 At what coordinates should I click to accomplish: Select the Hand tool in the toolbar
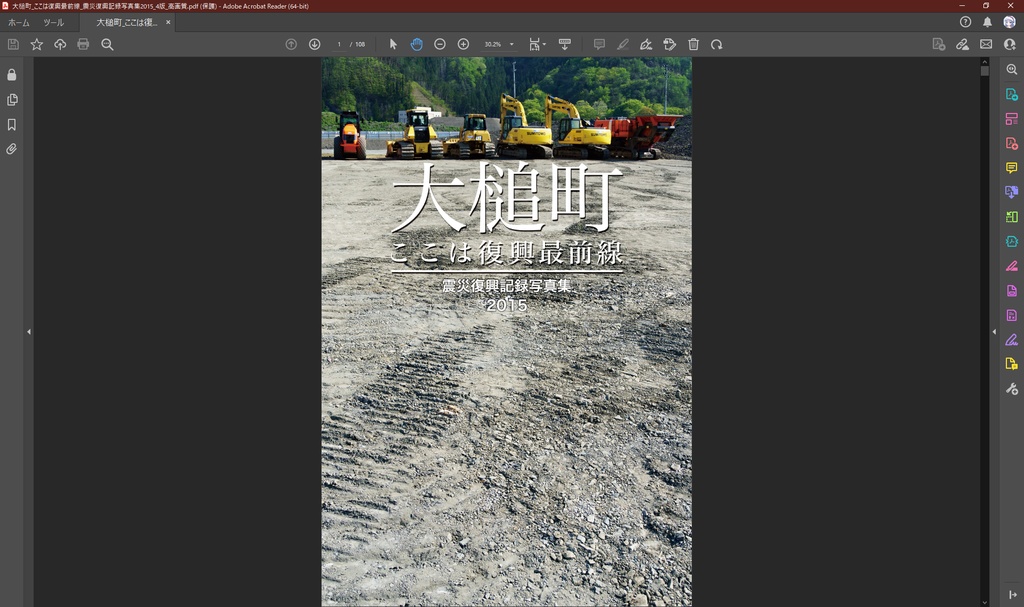coord(416,44)
